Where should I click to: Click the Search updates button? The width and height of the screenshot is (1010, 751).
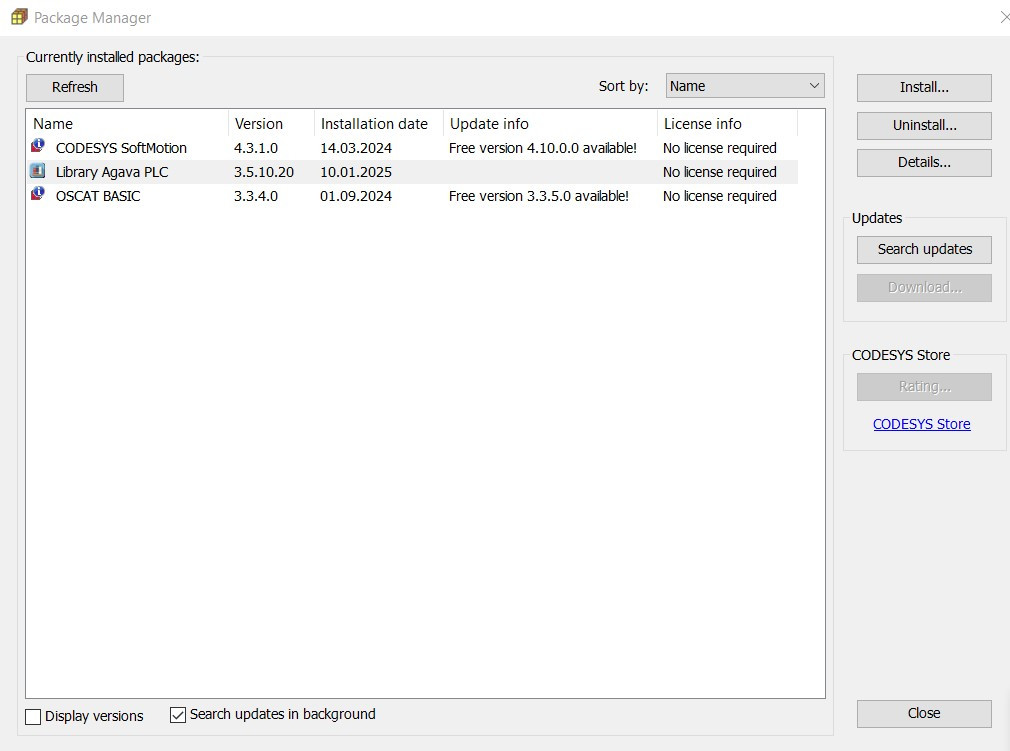[x=924, y=249]
